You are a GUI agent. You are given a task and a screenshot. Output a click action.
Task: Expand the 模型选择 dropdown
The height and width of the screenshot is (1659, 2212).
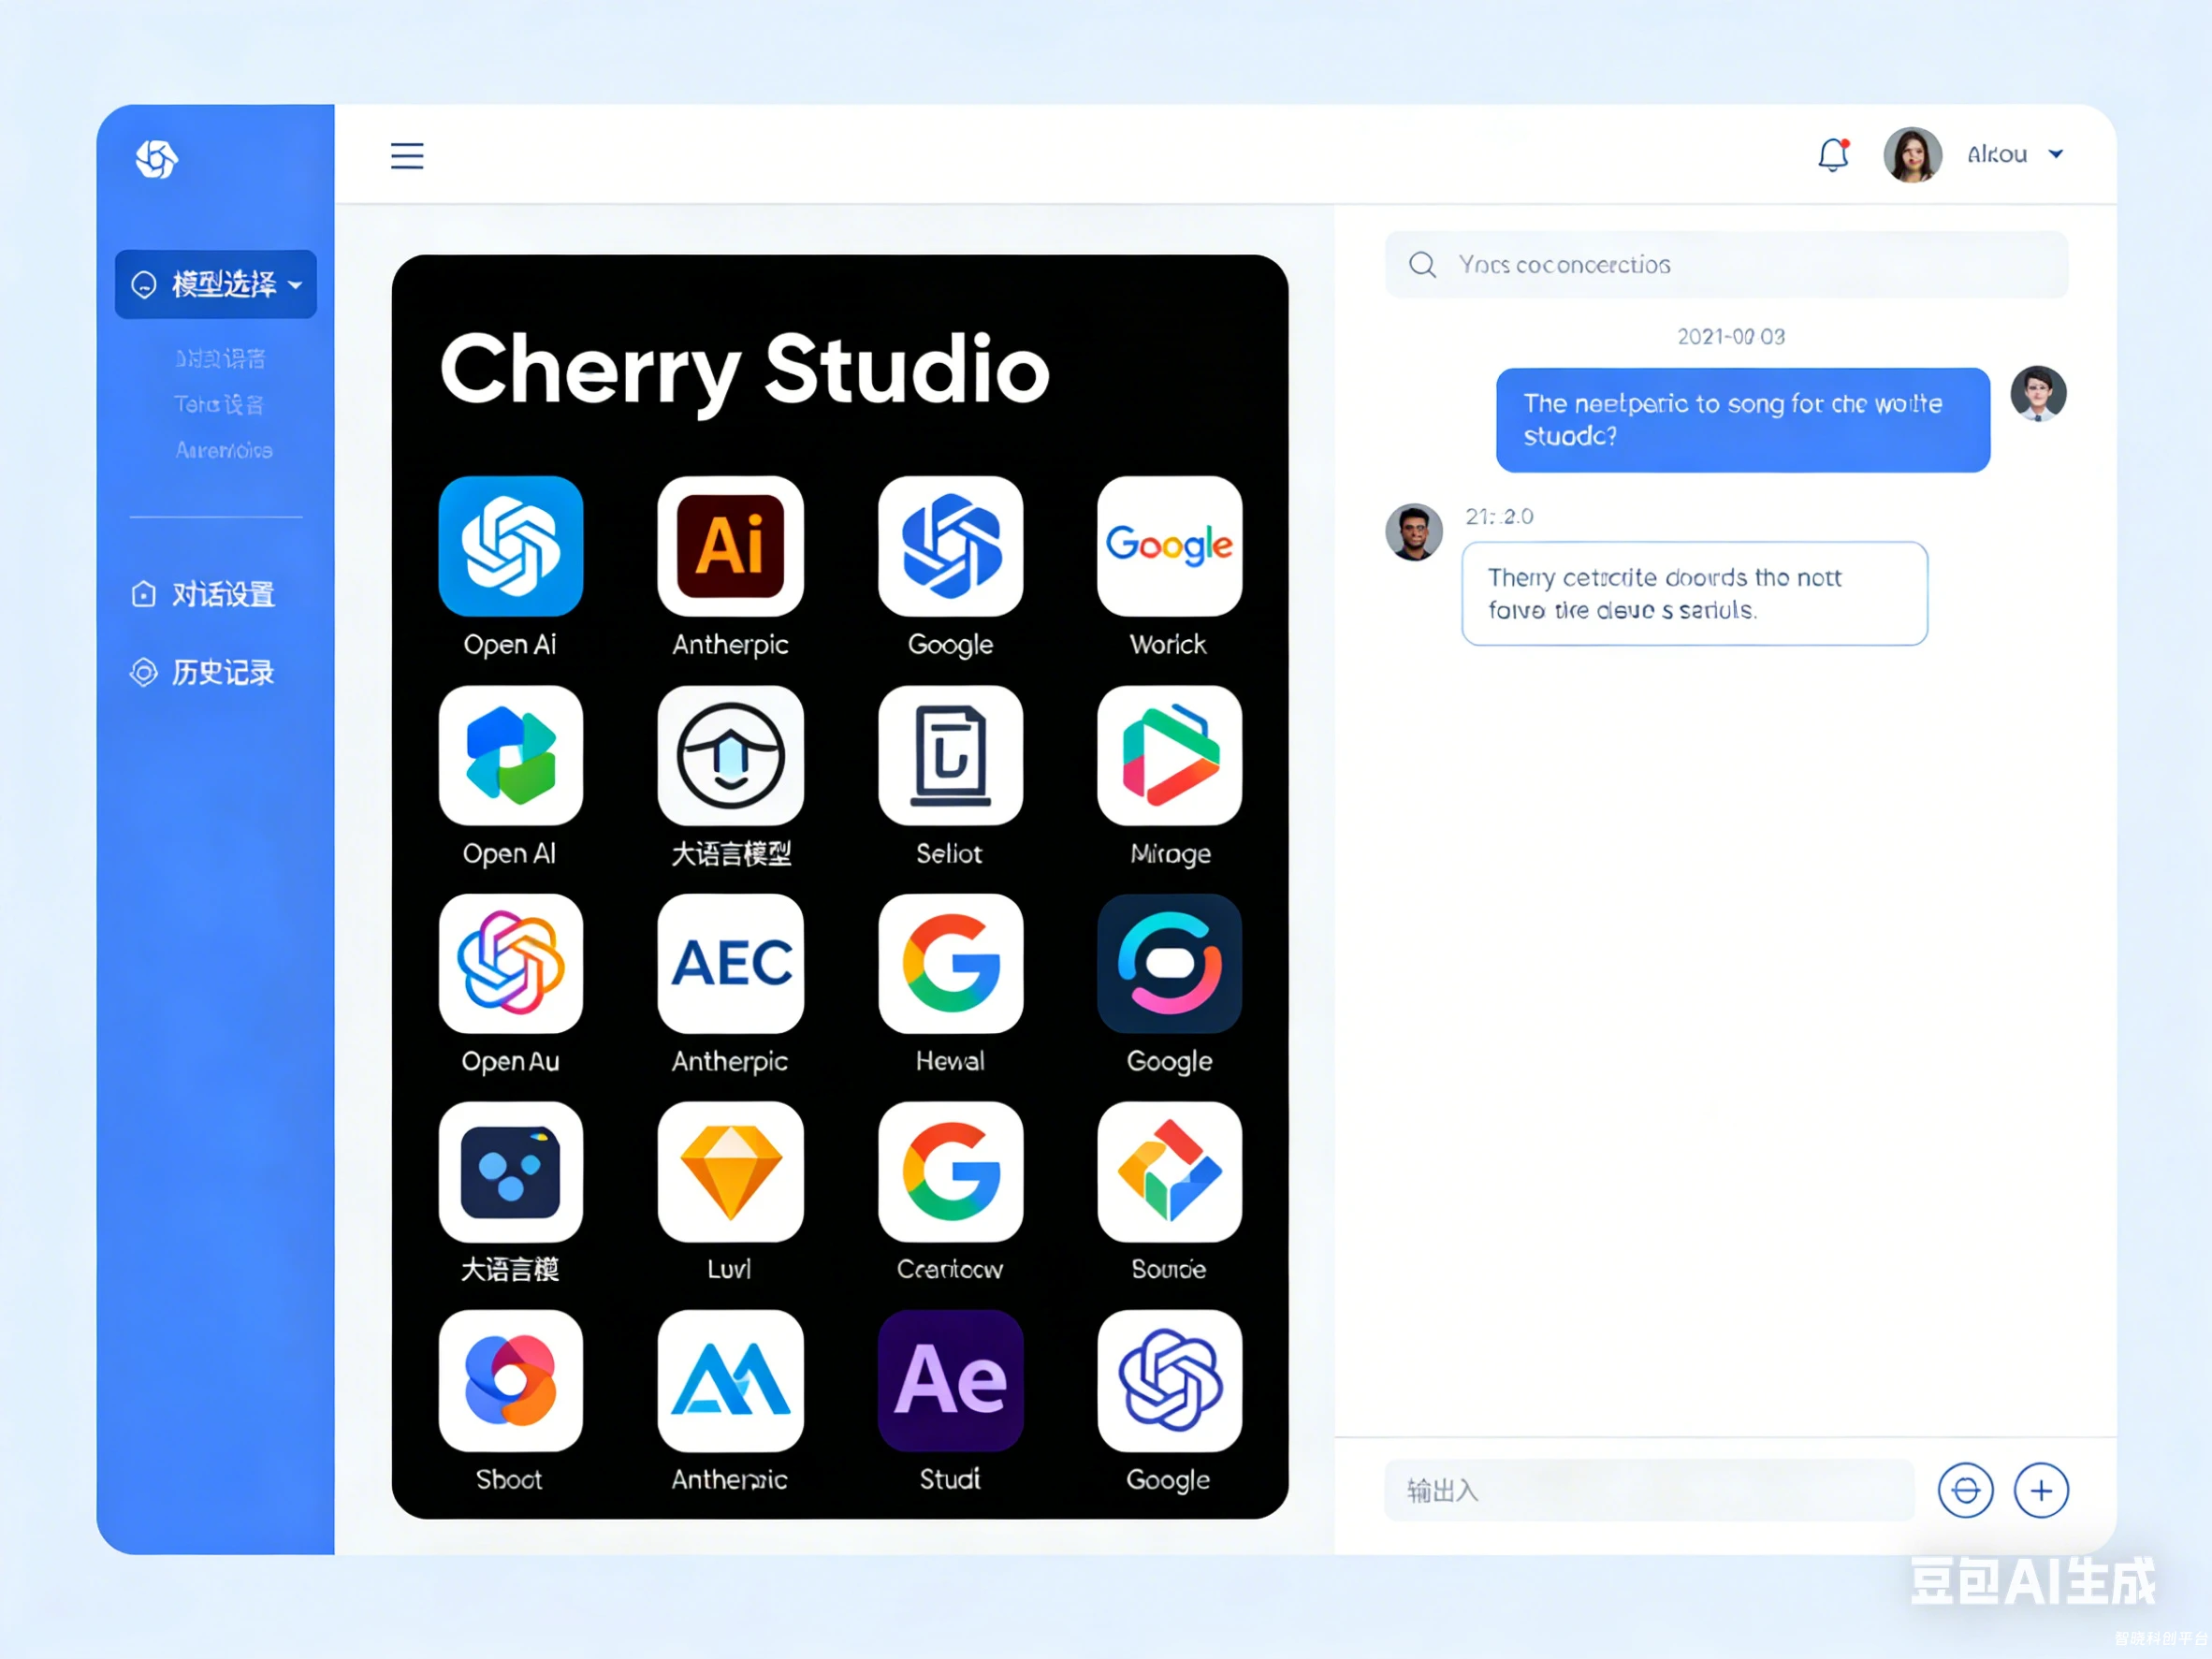tap(215, 284)
